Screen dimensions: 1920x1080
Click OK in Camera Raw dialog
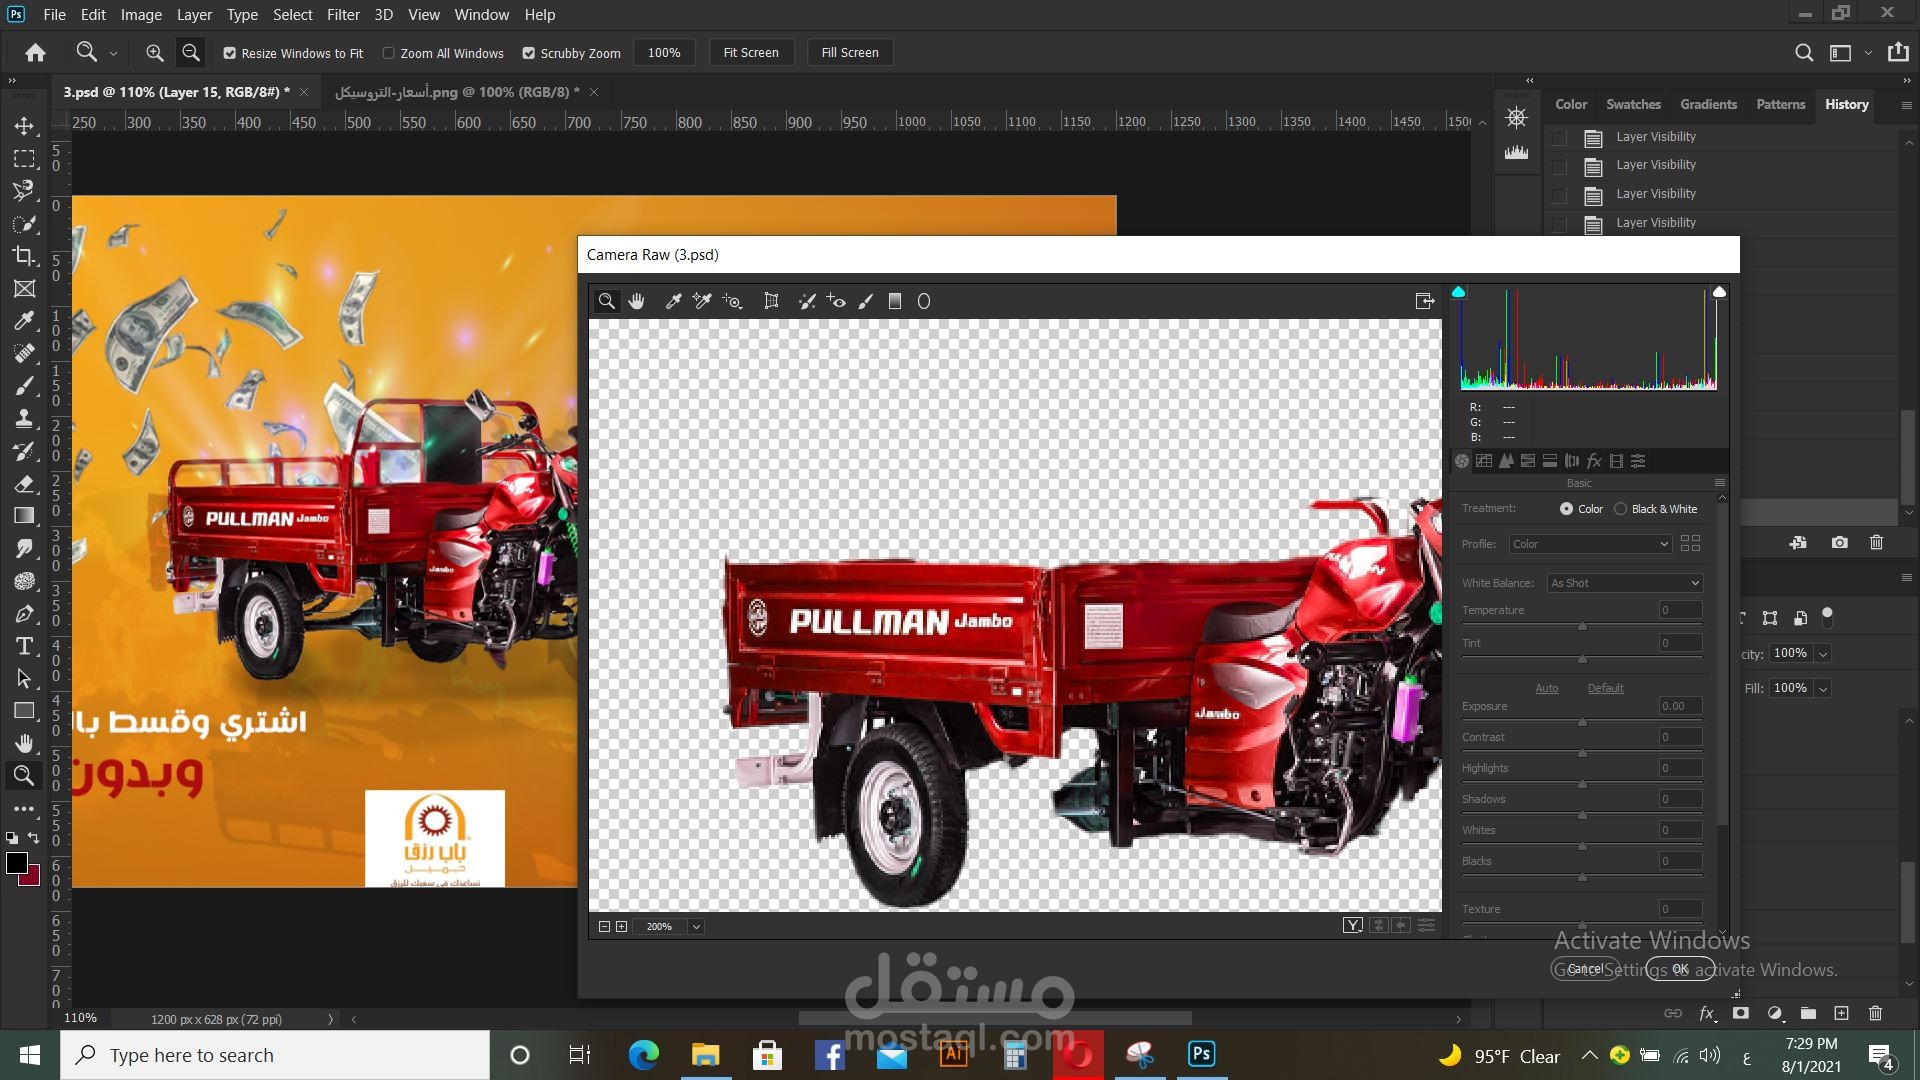pos(1680,969)
